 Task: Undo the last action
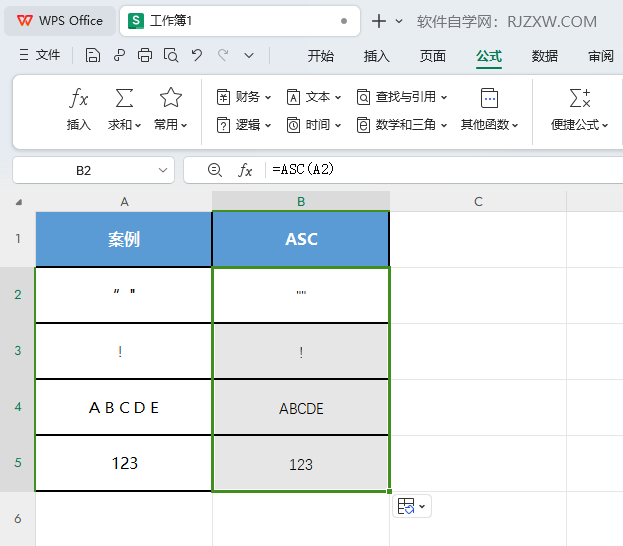197,56
